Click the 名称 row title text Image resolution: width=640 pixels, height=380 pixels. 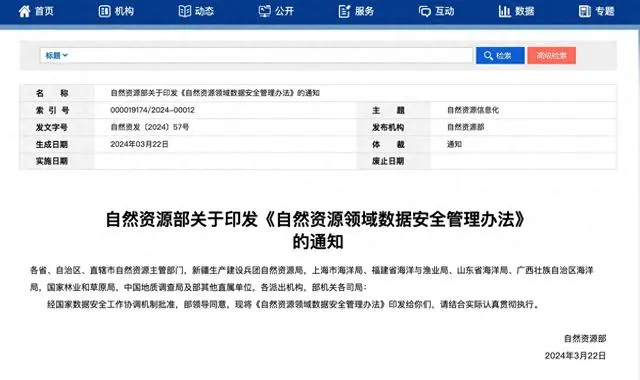(215, 93)
